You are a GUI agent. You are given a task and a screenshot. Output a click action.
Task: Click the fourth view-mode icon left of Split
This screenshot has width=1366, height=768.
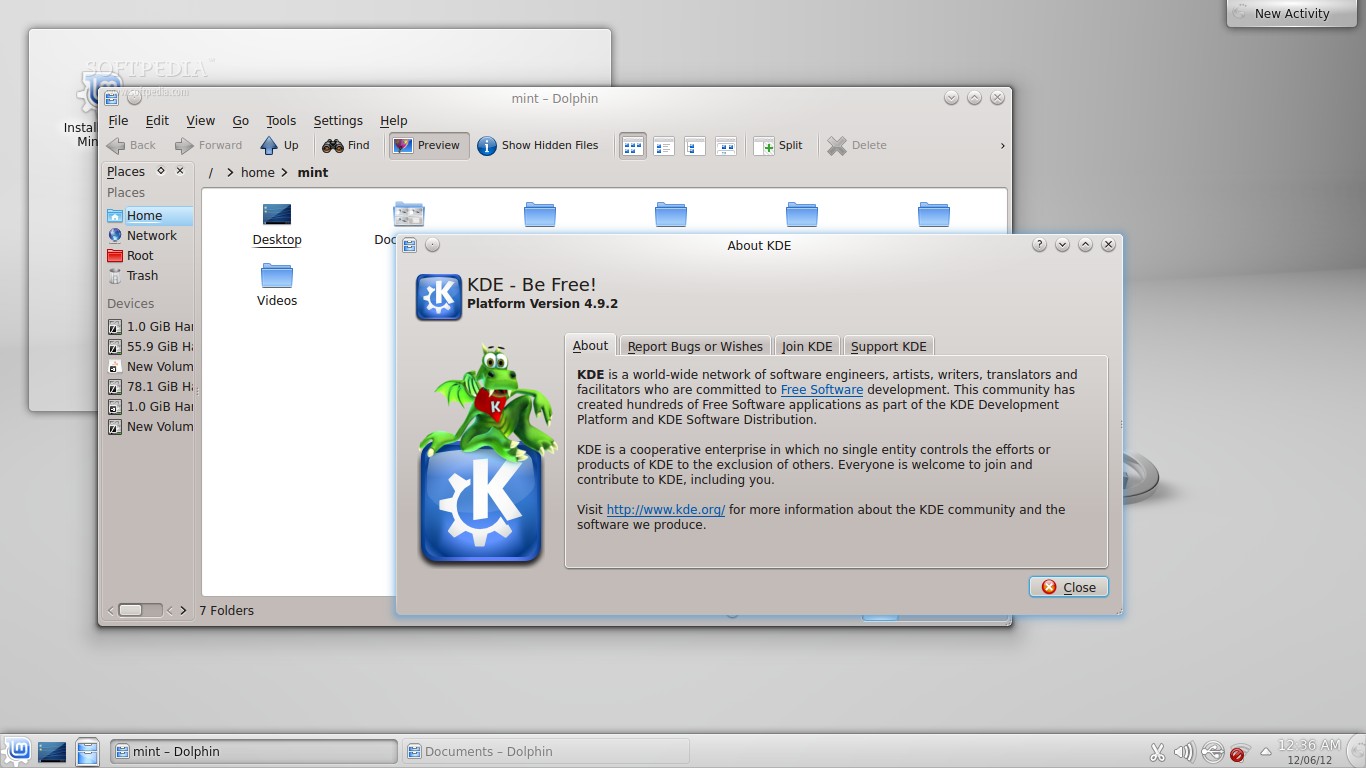(726, 146)
